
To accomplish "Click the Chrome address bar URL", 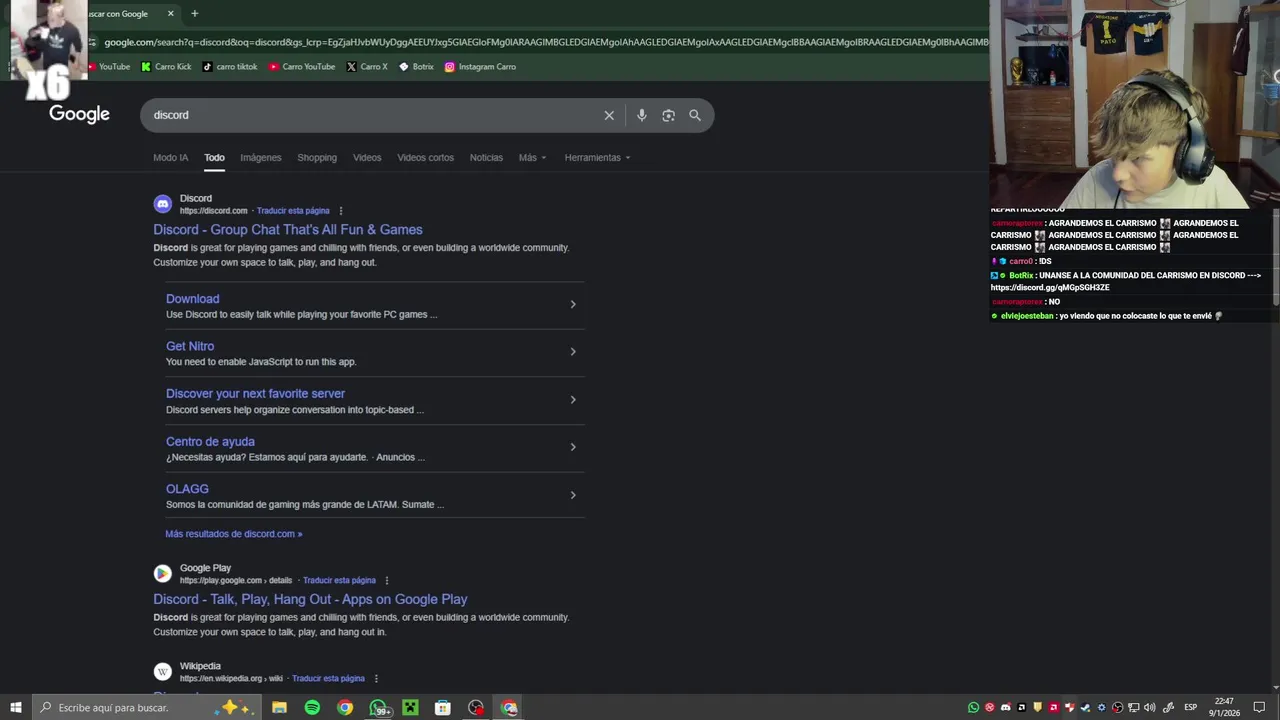I will tap(545, 42).
